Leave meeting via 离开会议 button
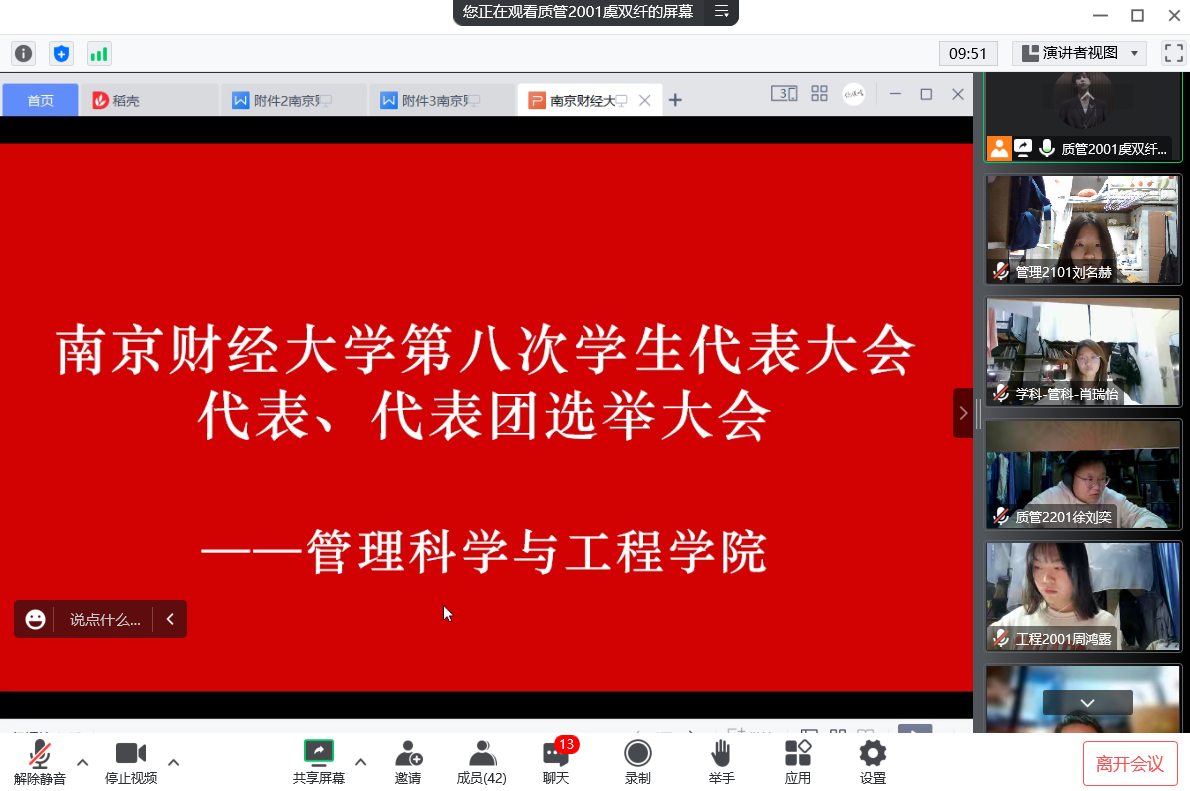Screen dimensions: 1190x791 [1129, 764]
